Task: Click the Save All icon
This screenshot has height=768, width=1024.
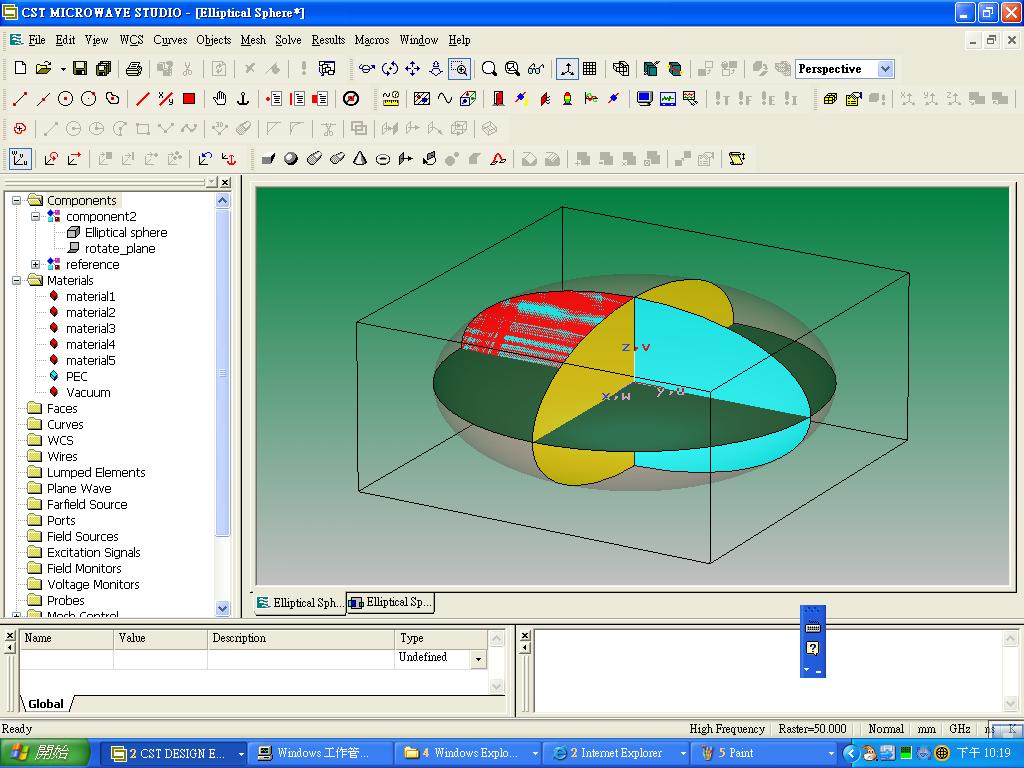Action: [x=103, y=68]
